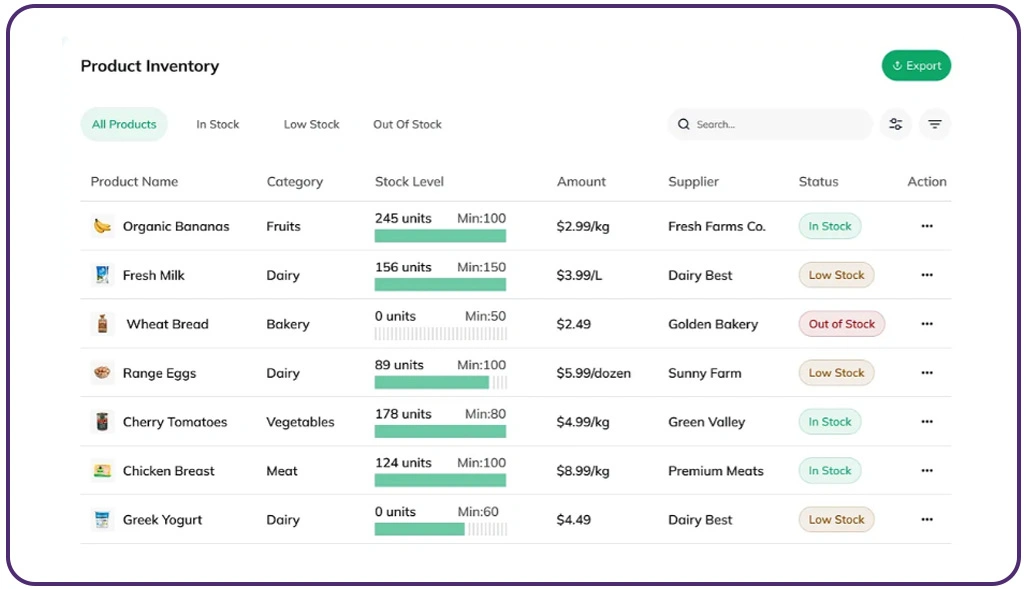Screen dimensions: 1026x589
Task: Click the Sunny Farm supplier
Action: click(704, 373)
